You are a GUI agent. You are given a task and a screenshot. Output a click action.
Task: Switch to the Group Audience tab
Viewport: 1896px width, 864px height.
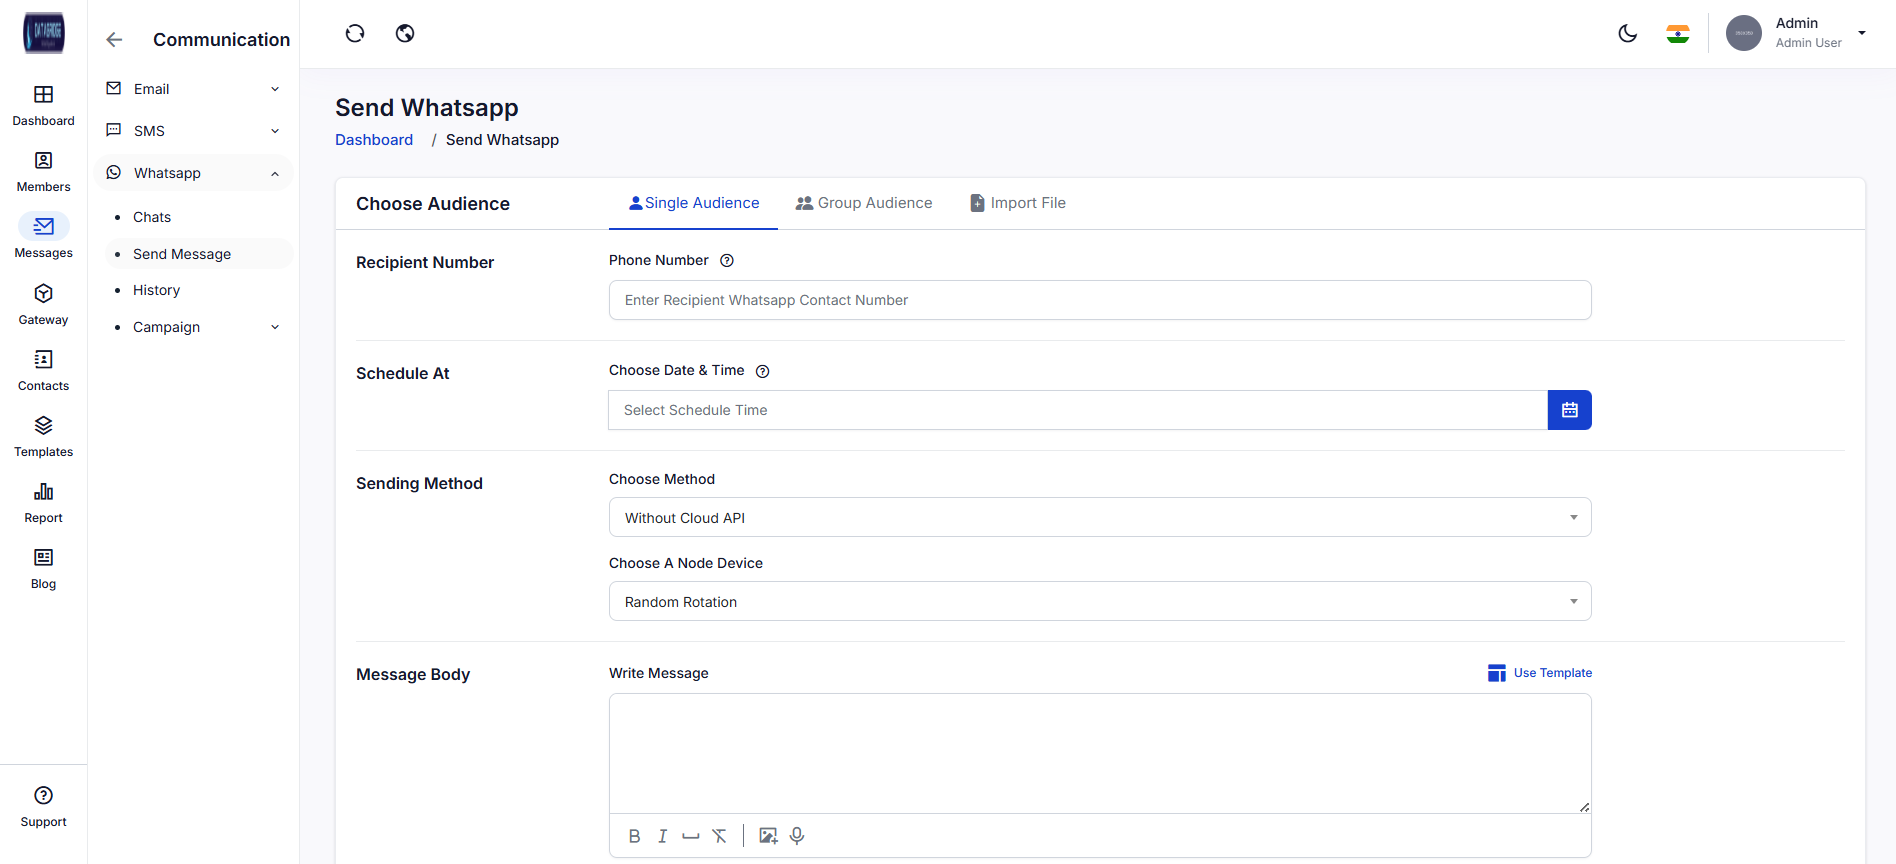pos(864,203)
